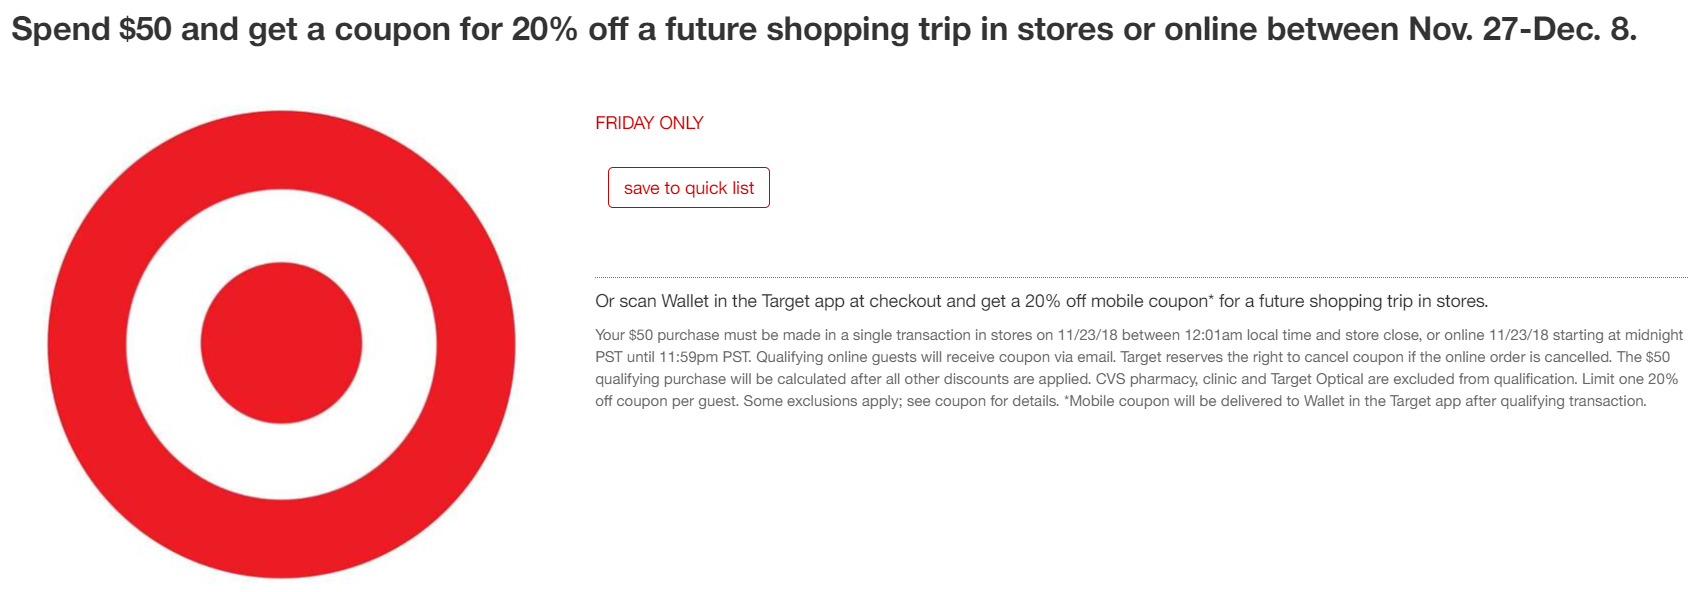Click "Limit one 20%" text in fine print
This screenshot has height=592, width=1688.
pyautogui.click(x=1632, y=379)
